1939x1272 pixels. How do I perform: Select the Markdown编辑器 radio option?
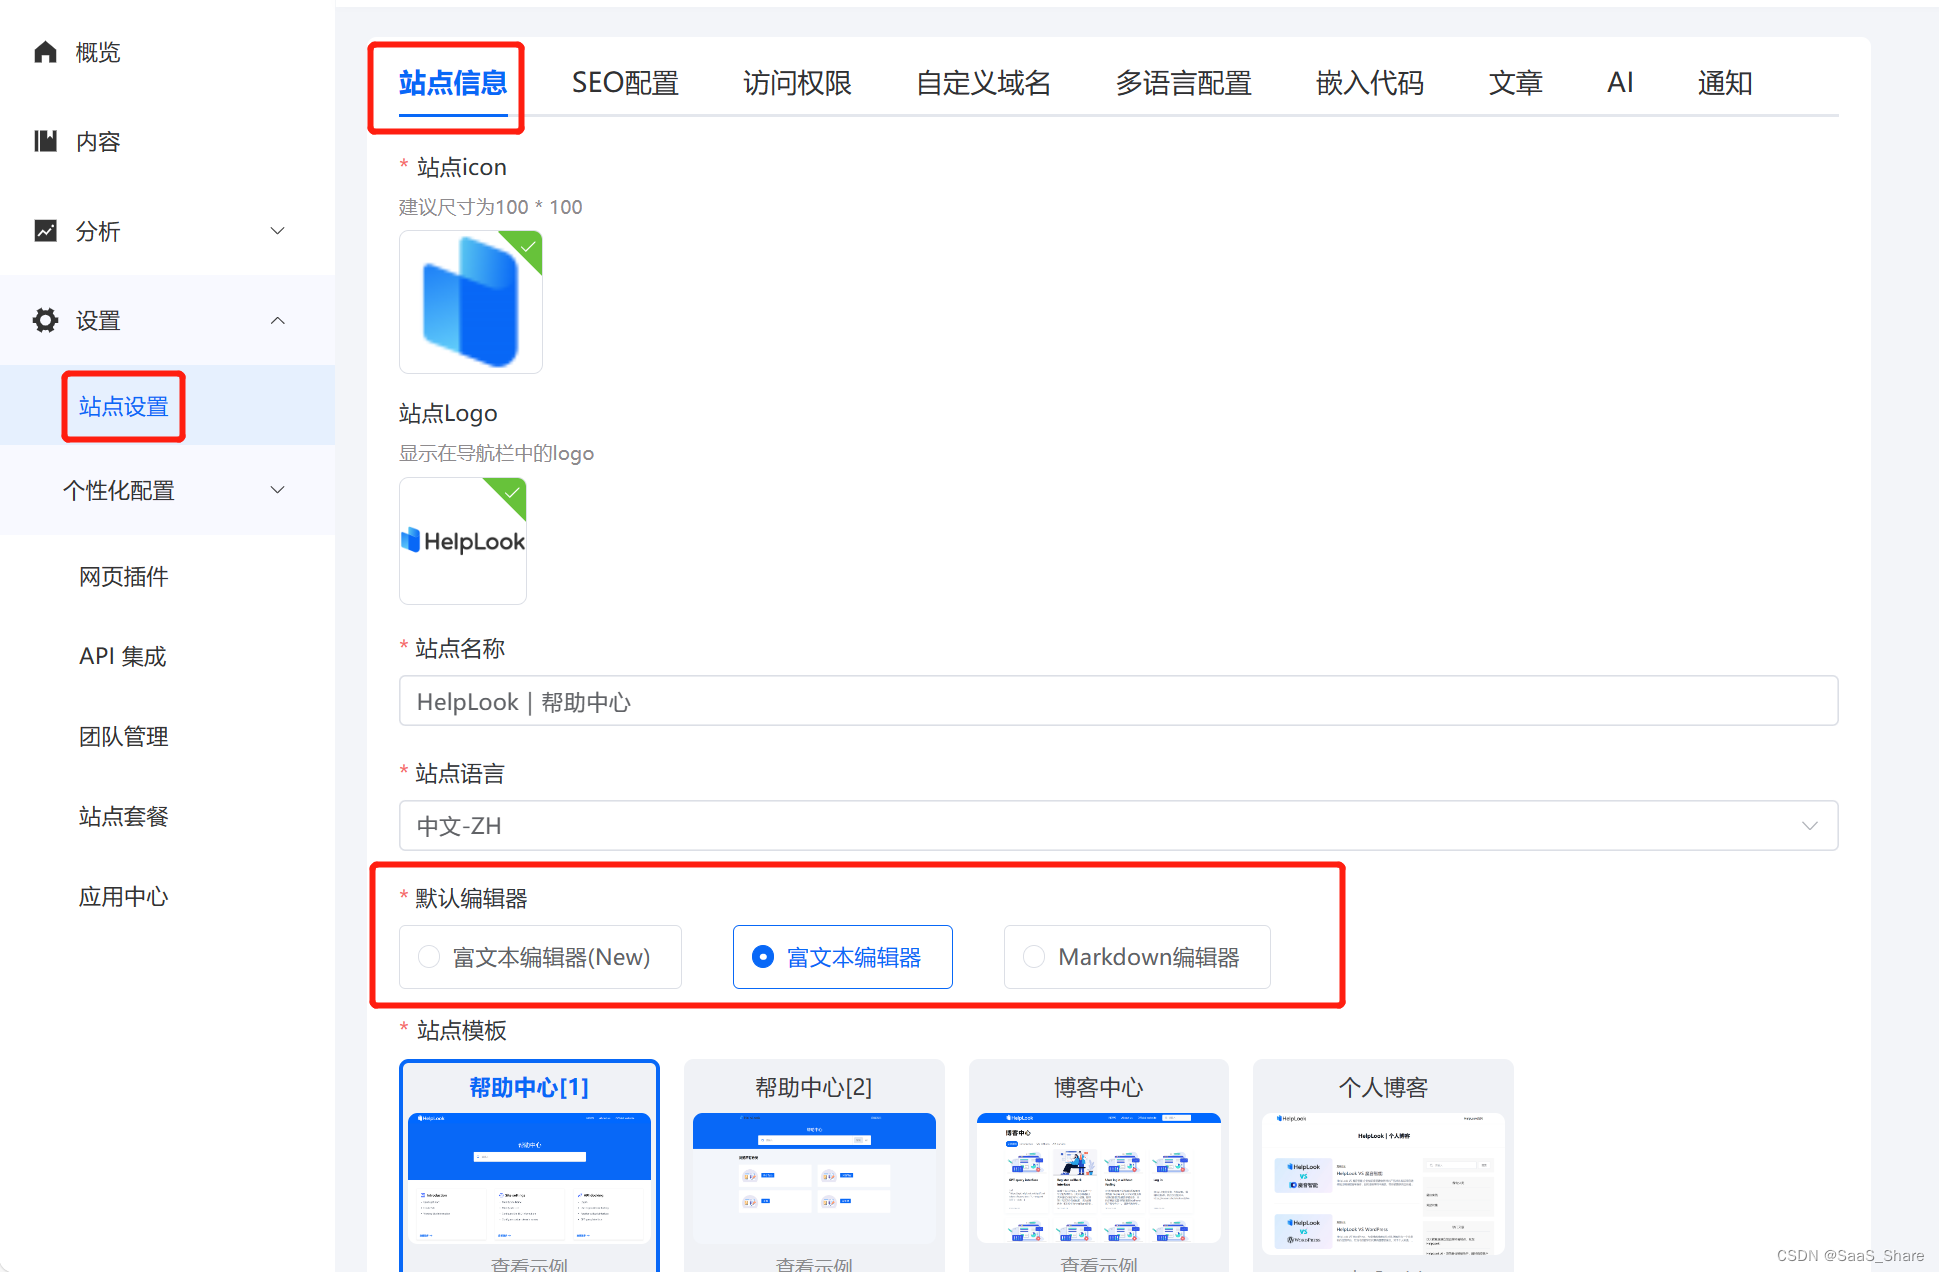[x=1034, y=957]
